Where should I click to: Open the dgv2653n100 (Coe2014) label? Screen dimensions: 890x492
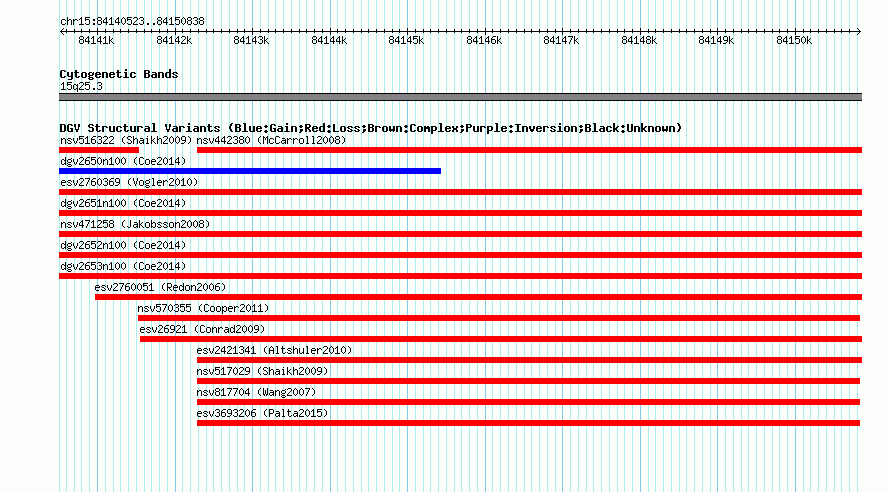pos(123,266)
